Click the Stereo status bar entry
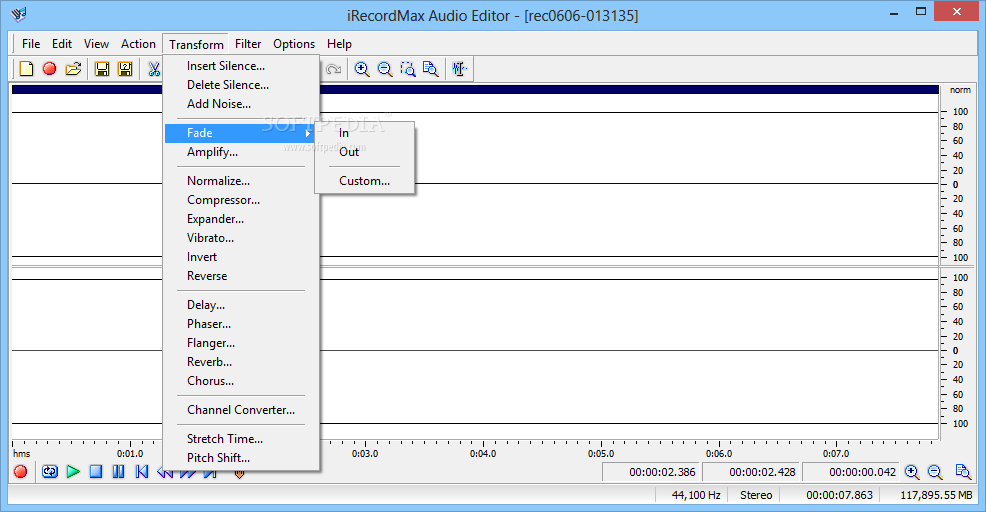Image resolution: width=986 pixels, height=512 pixels. [x=756, y=495]
